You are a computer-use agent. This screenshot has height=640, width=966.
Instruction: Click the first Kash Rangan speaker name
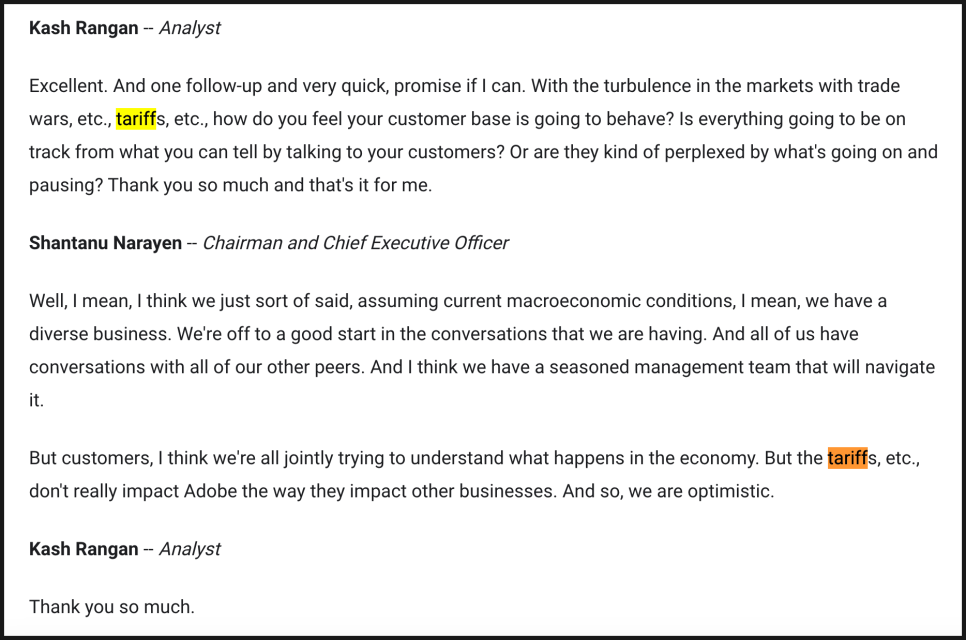point(84,28)
